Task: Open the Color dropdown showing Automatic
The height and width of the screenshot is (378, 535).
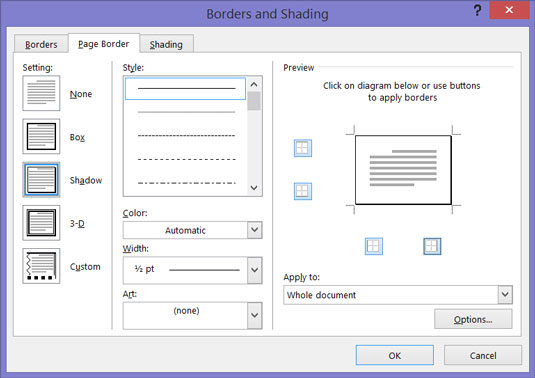Action: (192, 230)
